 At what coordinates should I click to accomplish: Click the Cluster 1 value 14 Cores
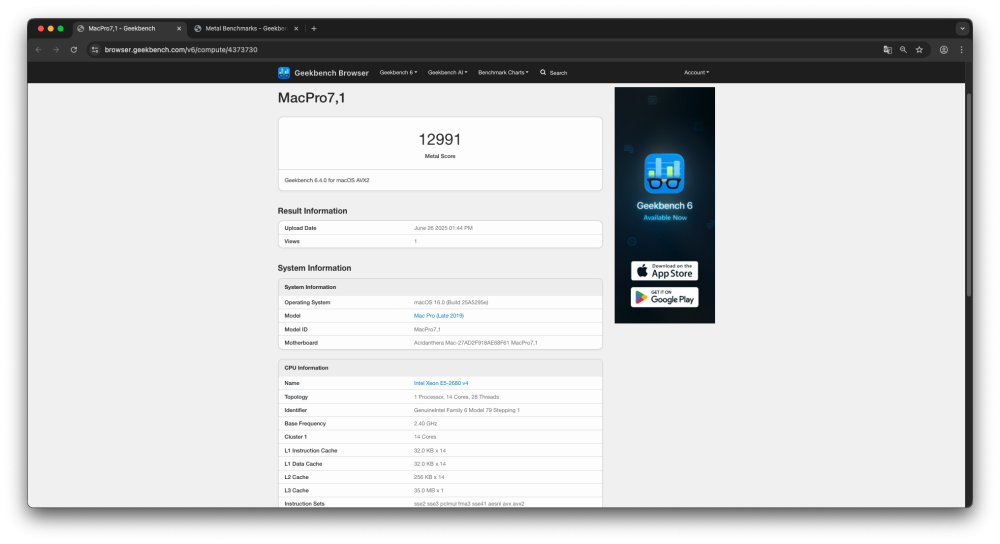pyautogui.click(x=425, y=437)
